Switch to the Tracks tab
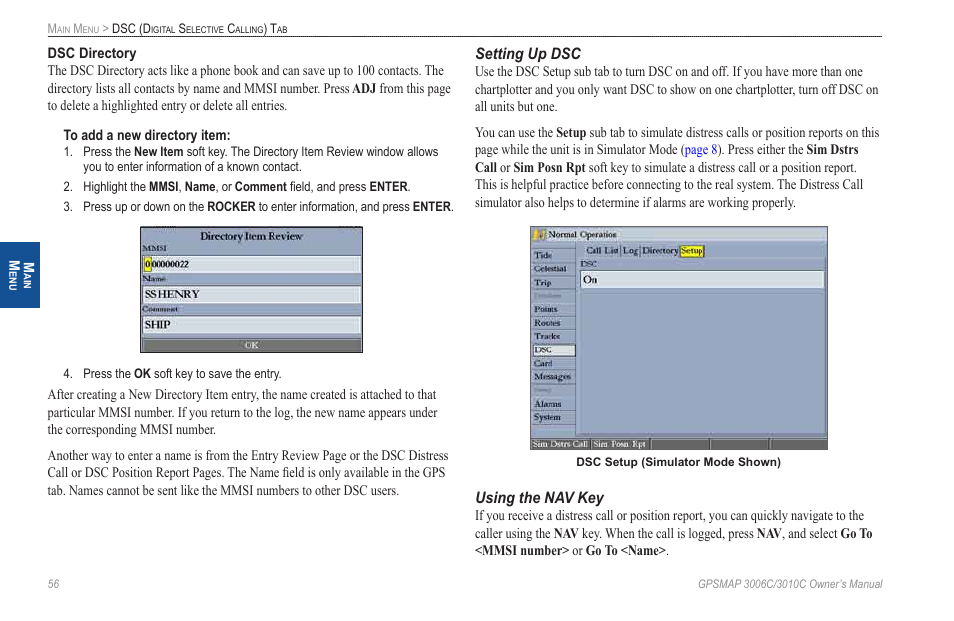The image size is (954, 621). (553, 336)
